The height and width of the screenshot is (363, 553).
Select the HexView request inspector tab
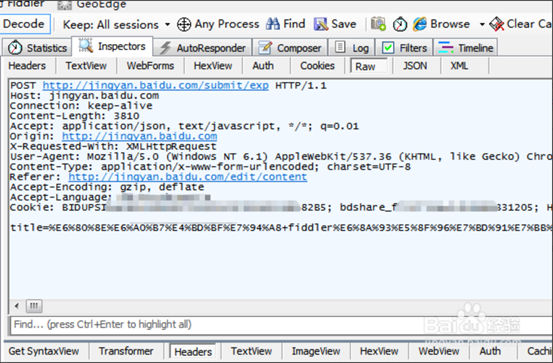click(213, 66)
